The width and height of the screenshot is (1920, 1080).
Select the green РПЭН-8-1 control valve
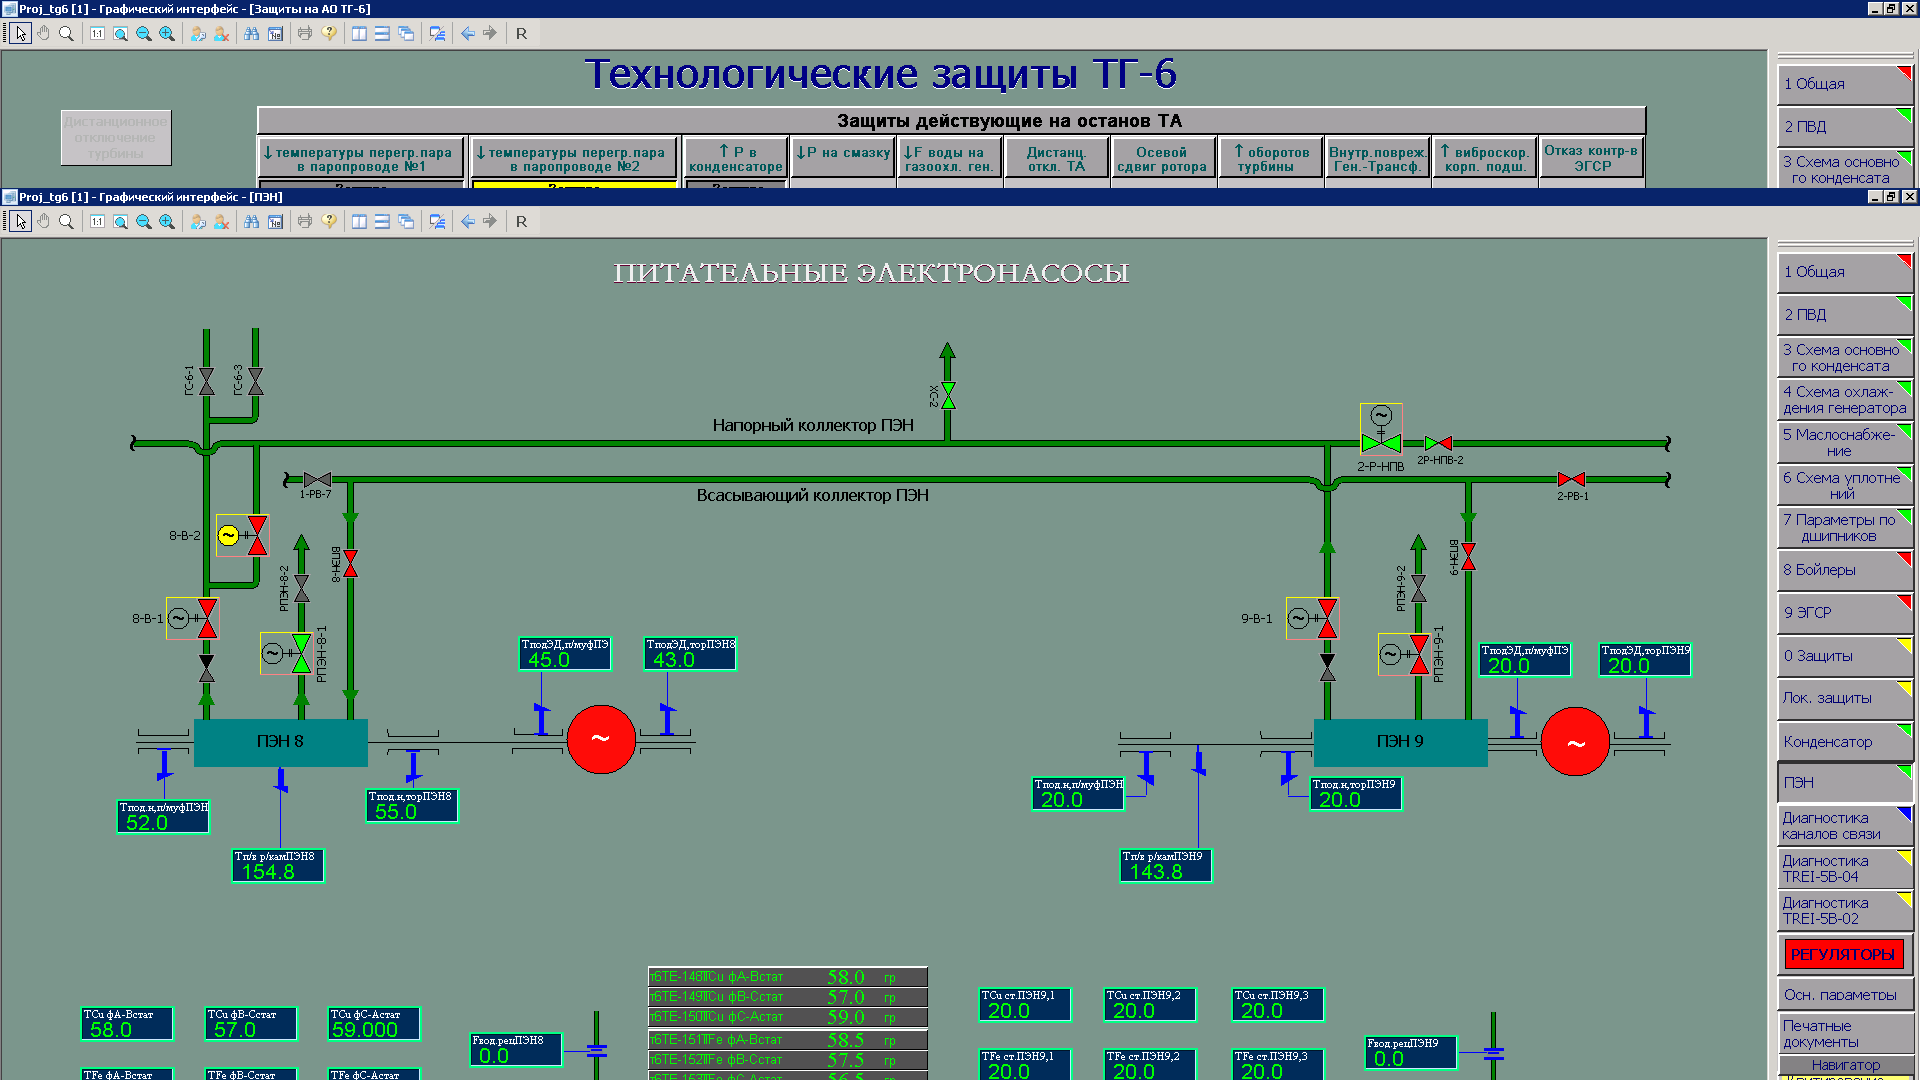(x=286, y=653)
